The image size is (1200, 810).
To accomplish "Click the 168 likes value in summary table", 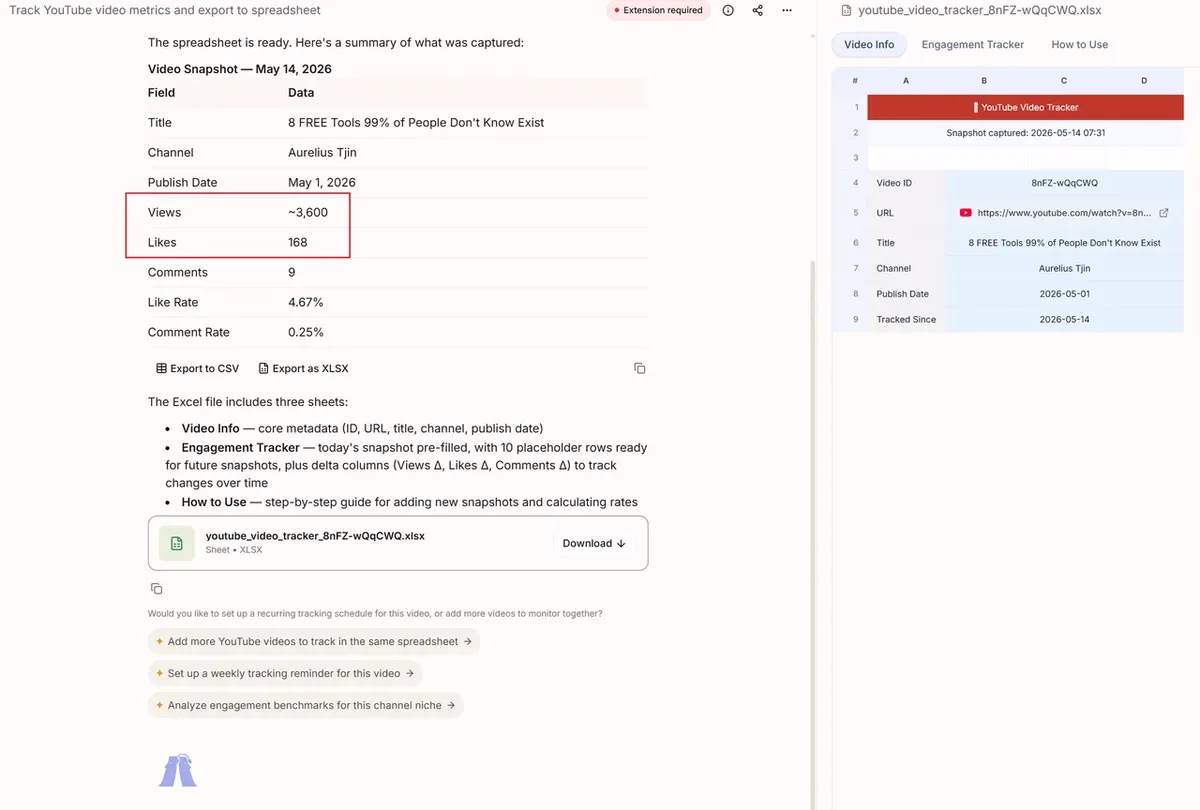I will [298, 242].
